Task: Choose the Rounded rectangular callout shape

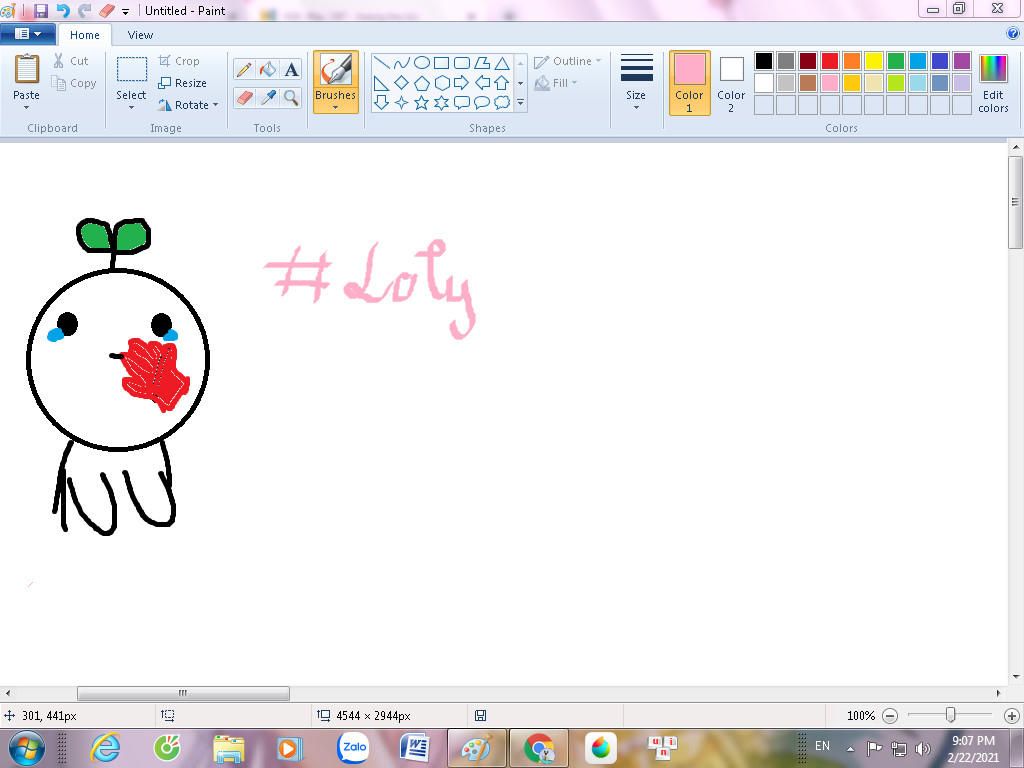Action: click(x=462, y=103)
